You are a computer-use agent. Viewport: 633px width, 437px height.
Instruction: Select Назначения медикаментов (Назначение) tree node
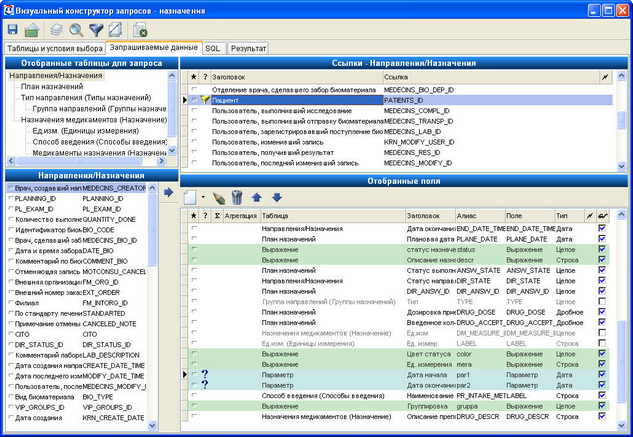[94, 120]
